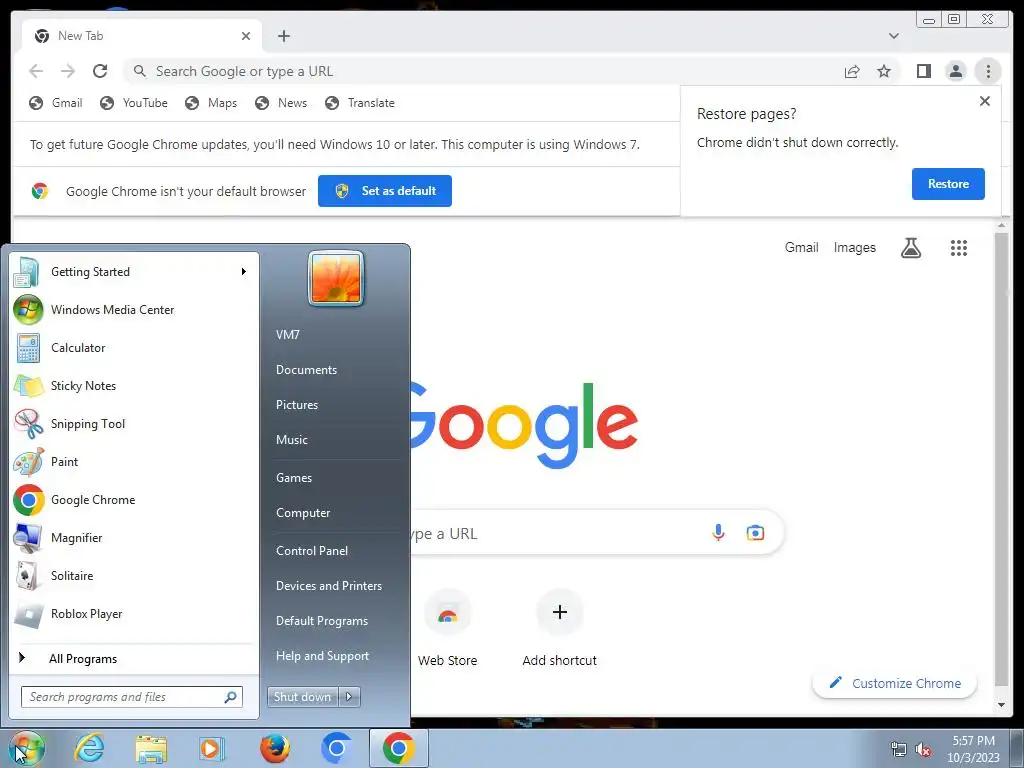The image size is (1024, 768).
Task: Open the Maps bookmark
Action: click(x=211, y=103)
